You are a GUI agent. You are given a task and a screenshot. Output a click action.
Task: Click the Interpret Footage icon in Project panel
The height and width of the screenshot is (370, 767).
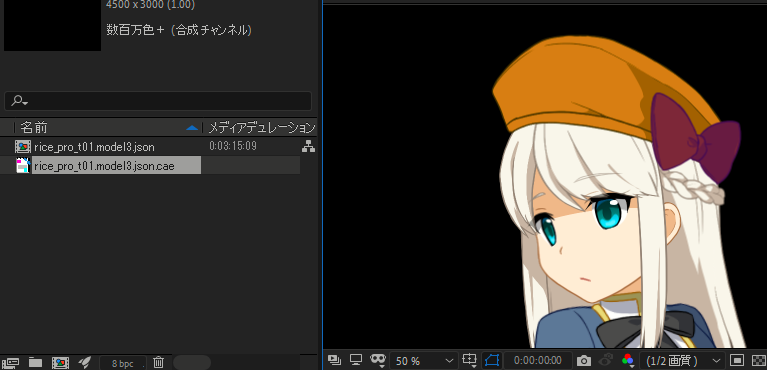tap(11, 363)
